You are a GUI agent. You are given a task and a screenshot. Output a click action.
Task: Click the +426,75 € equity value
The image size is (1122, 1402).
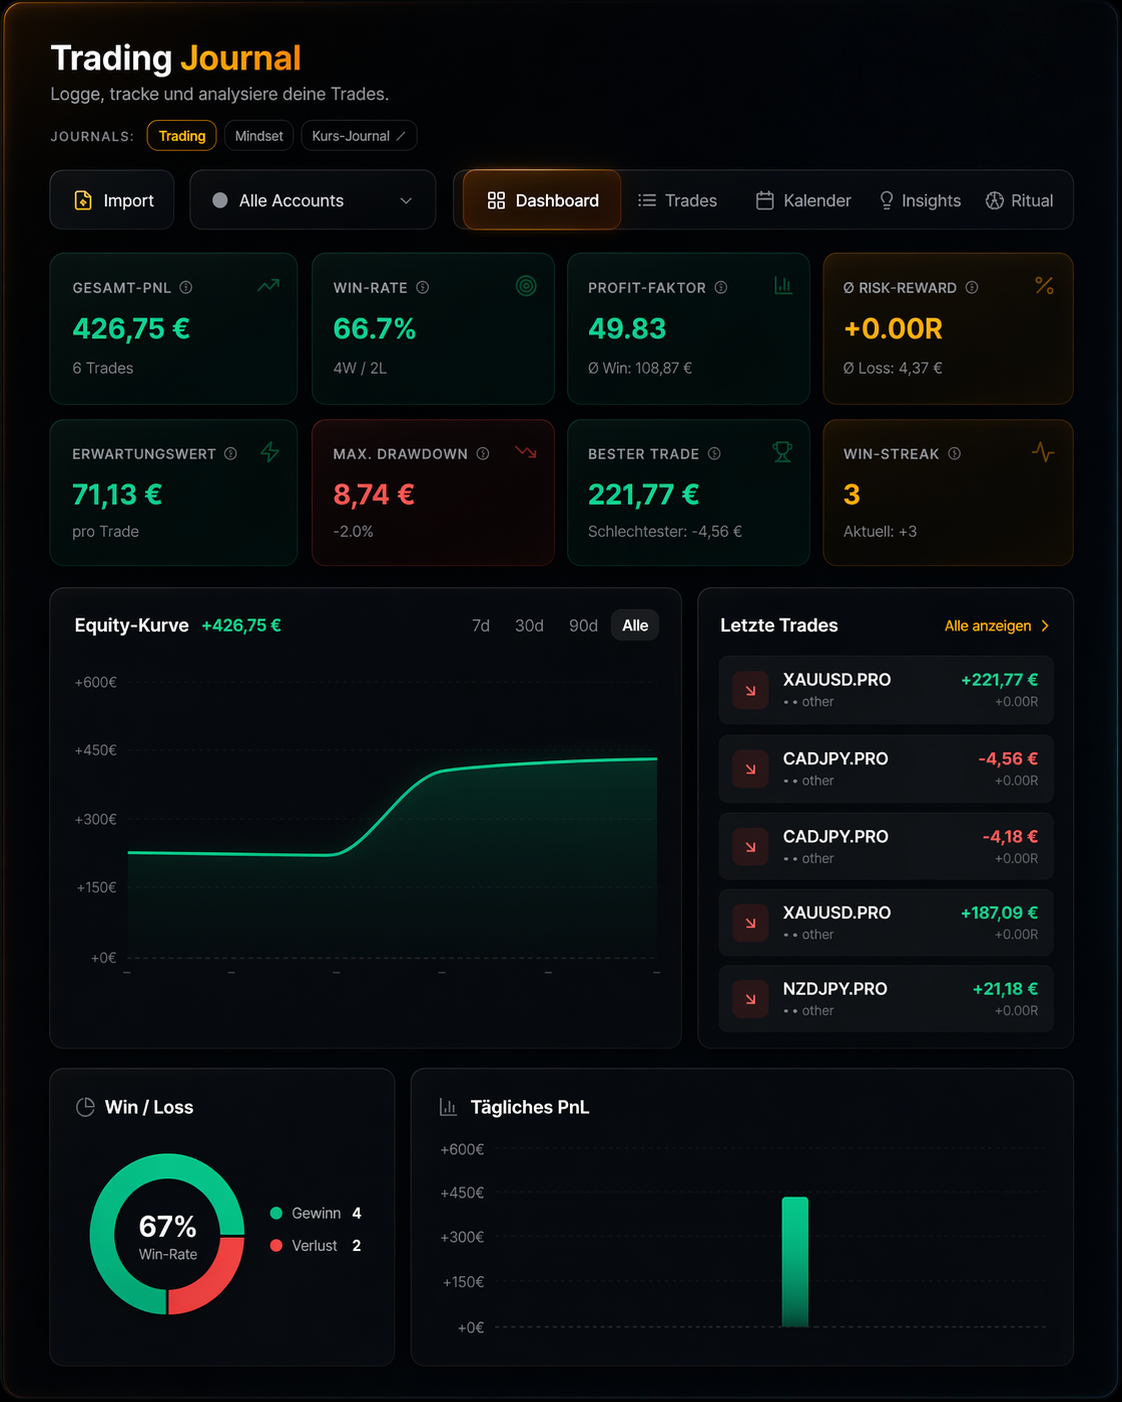[x=241, y=626]
